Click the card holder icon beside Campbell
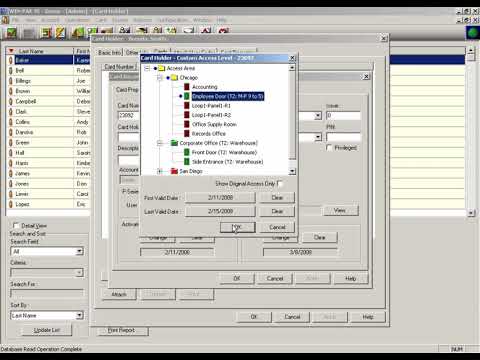The height and width of the screenshot is (360, 480). 11,101
